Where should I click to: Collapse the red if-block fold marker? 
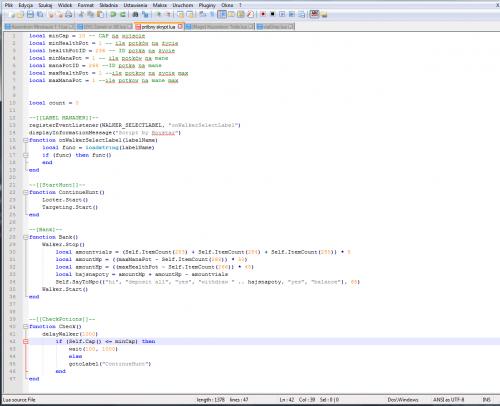(x=26, y=342)
